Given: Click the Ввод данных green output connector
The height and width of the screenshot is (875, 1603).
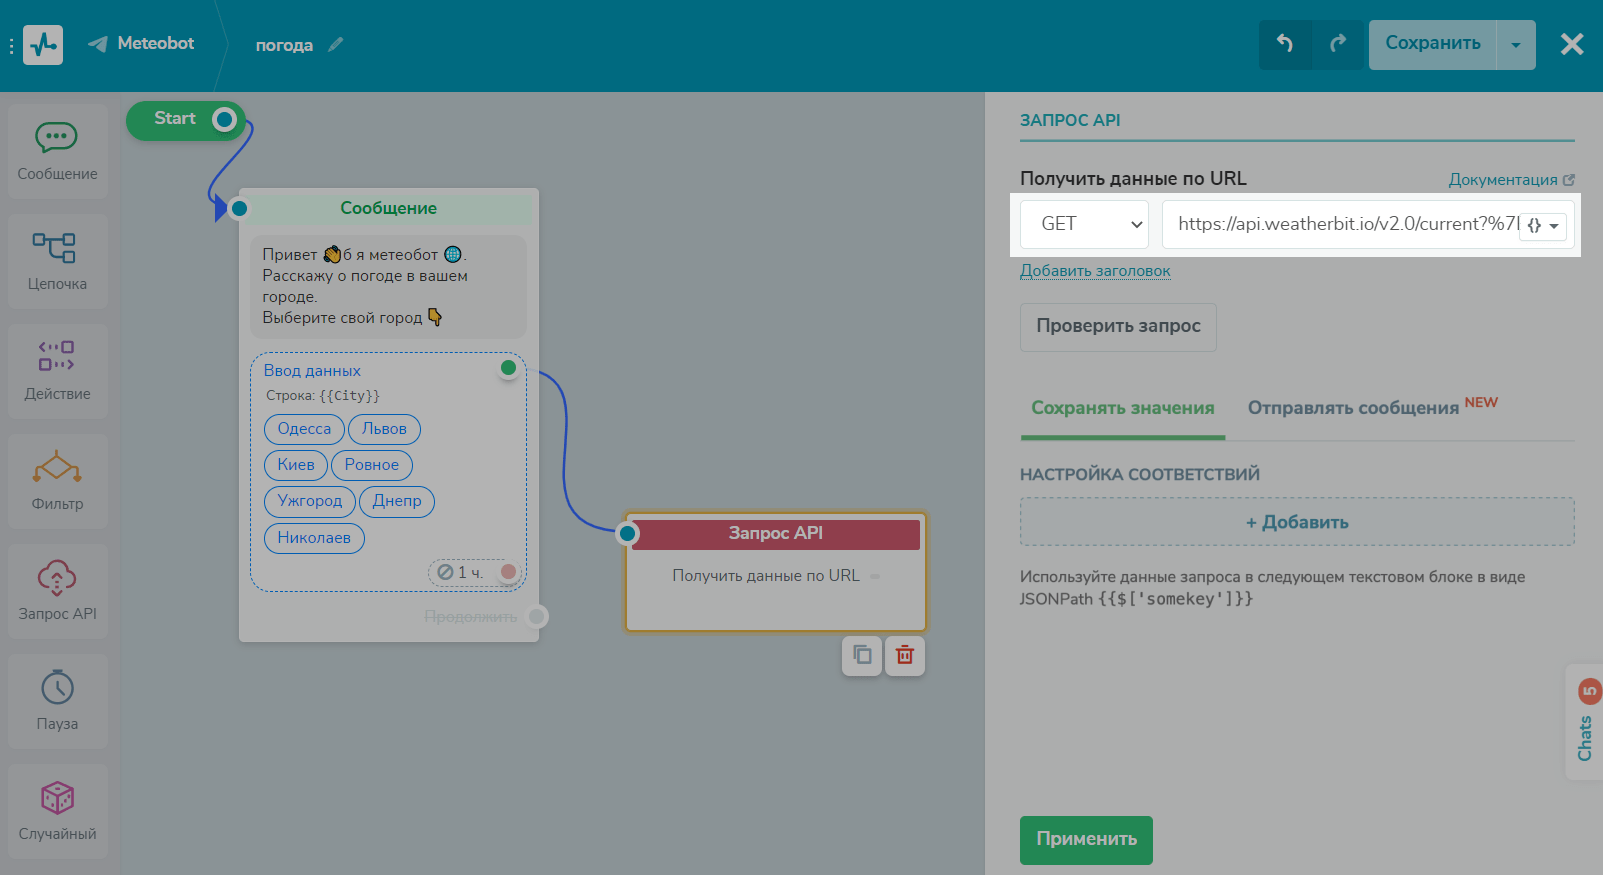Looking at the screenshot, I should 508,368.
